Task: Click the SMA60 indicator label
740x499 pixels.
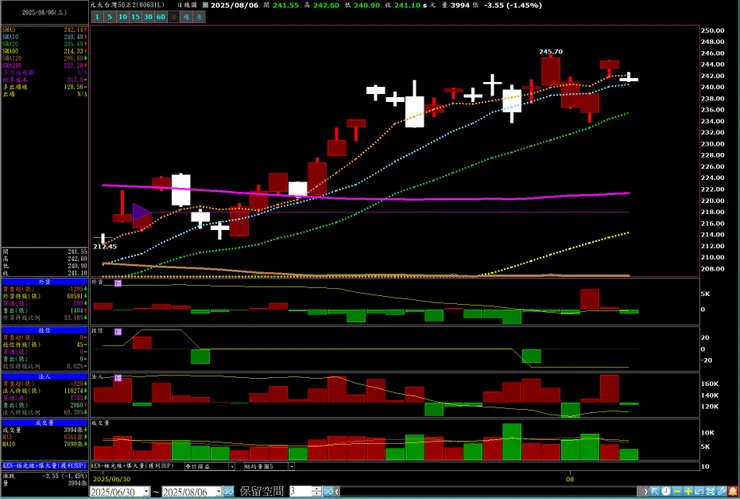Action: coord(10,51)
